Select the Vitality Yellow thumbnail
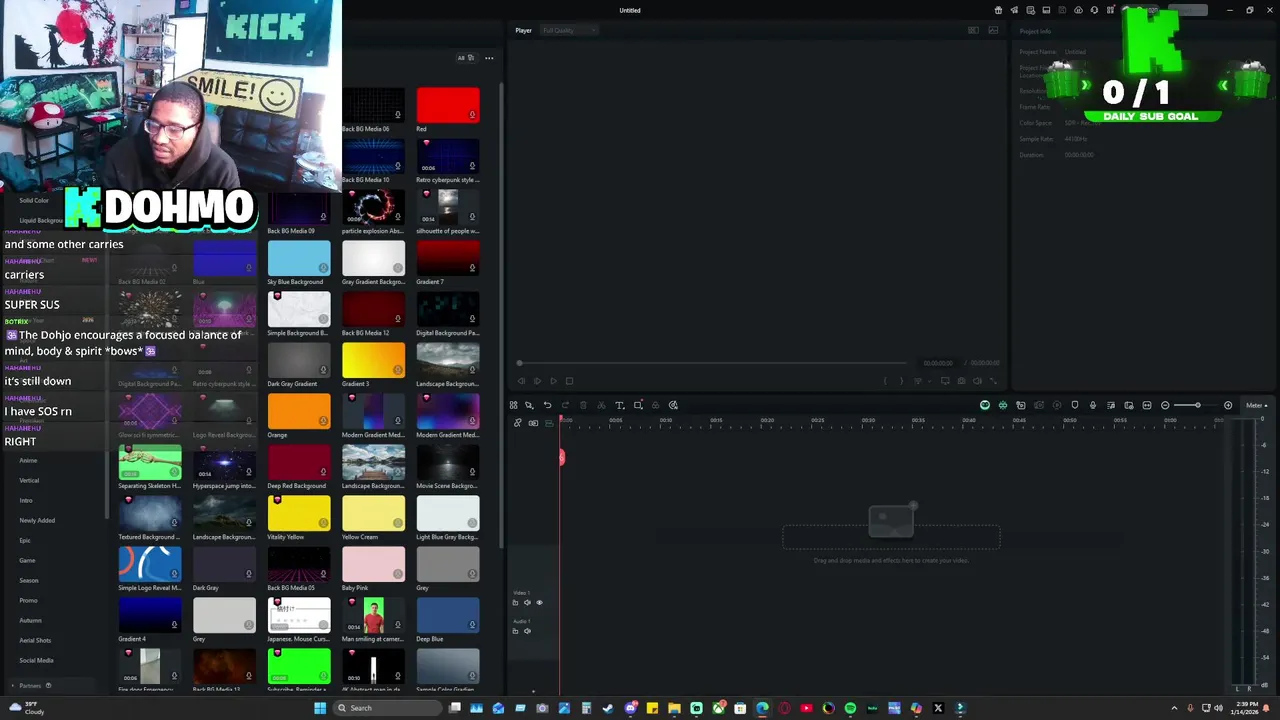This screenshot has width=1280, height=720. [298, 513]
